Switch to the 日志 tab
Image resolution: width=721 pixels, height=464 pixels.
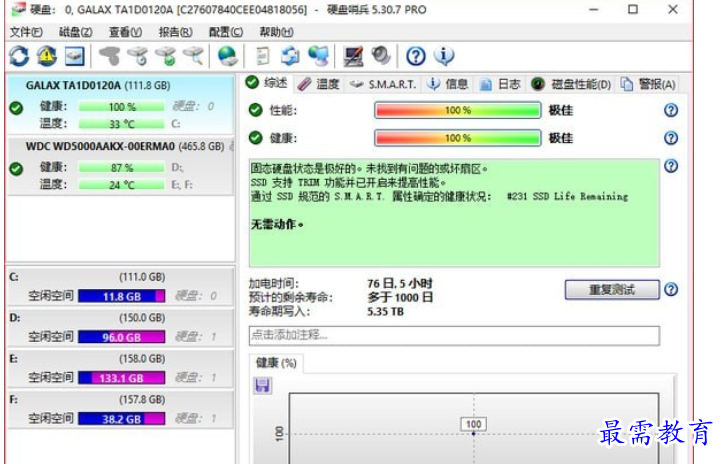[499, 84]
